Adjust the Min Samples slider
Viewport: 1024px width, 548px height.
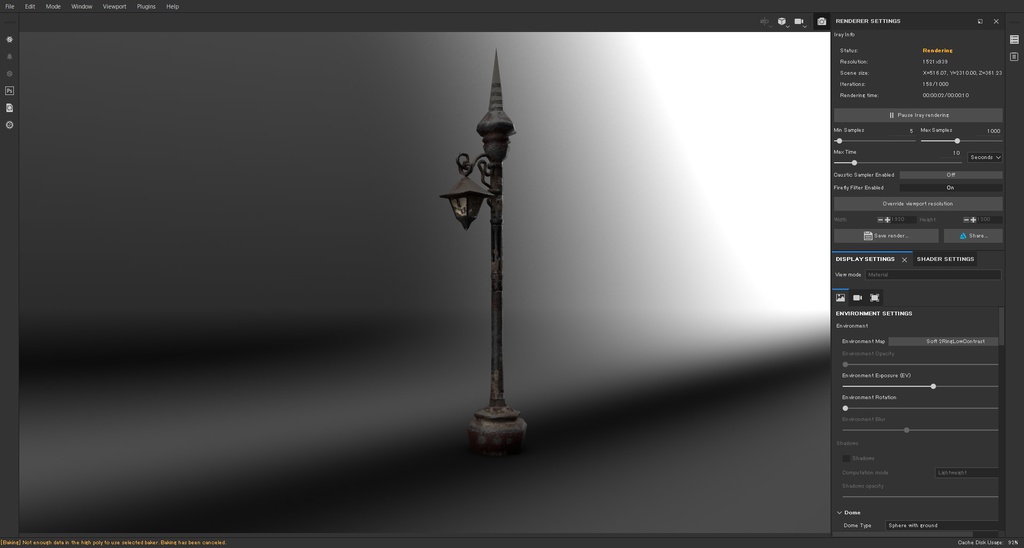coord(874,141)
